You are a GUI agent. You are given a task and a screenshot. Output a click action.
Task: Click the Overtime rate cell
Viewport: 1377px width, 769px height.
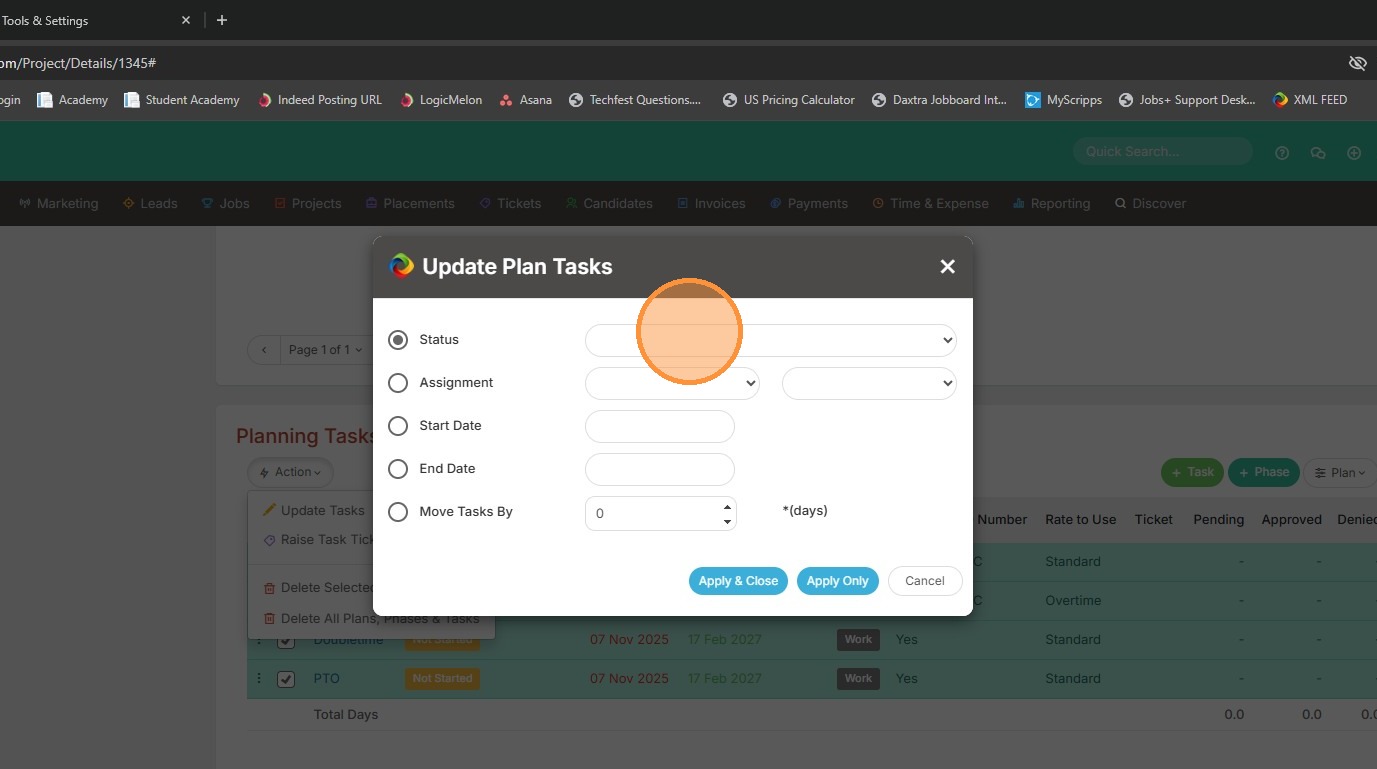1073,601
